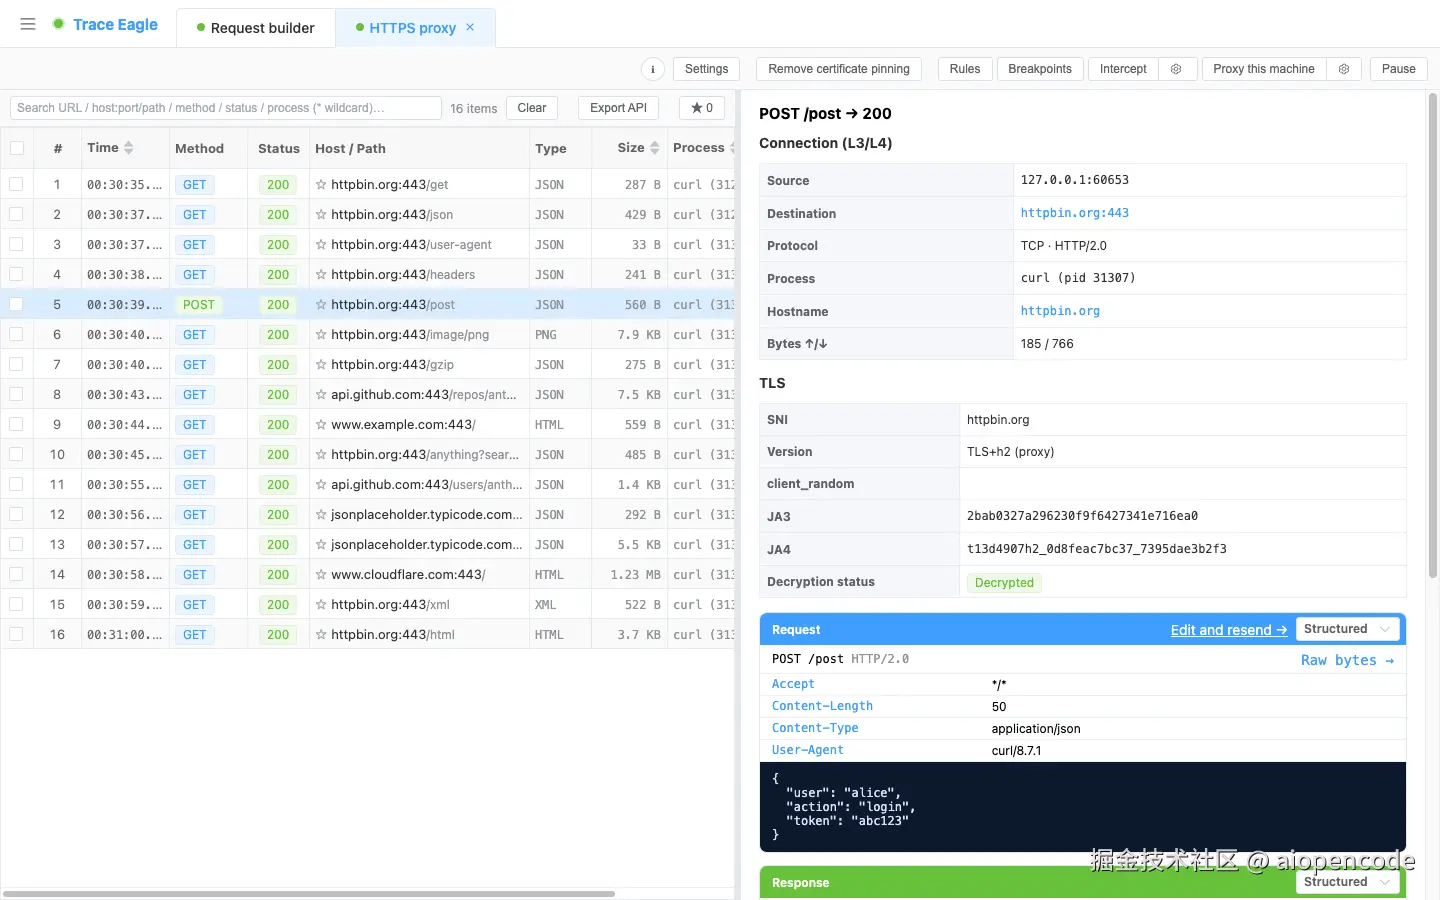Check the row 8 checkbox
1440x900 pixels.
16,394
